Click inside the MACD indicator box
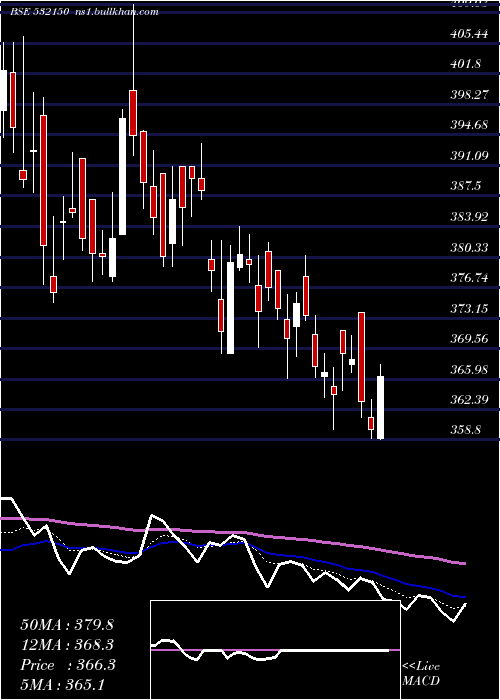The height and width of the screenshot is (700, 500). pos(275,650)
